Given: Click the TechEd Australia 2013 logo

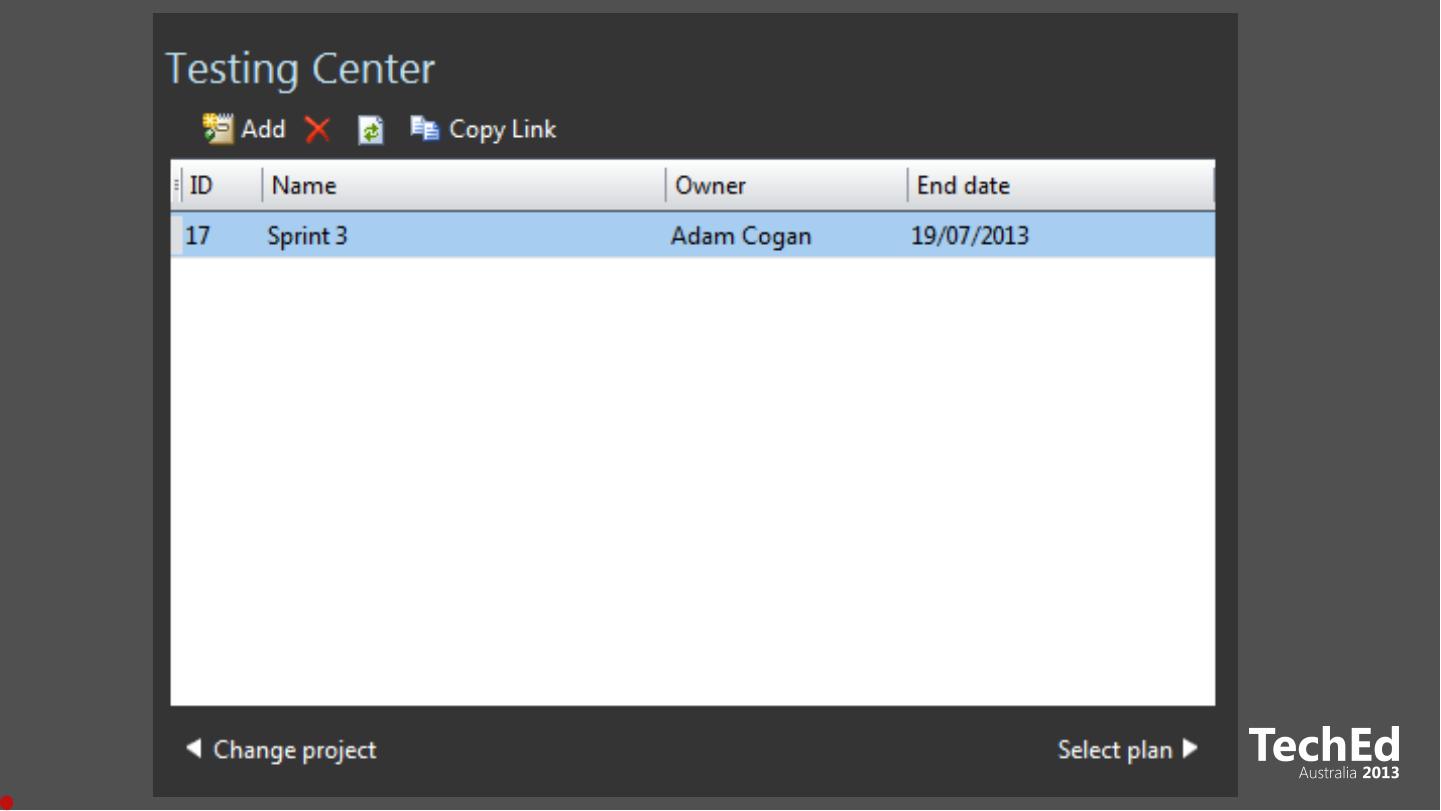Looking at the screenshot, I should pos(1324,753).
